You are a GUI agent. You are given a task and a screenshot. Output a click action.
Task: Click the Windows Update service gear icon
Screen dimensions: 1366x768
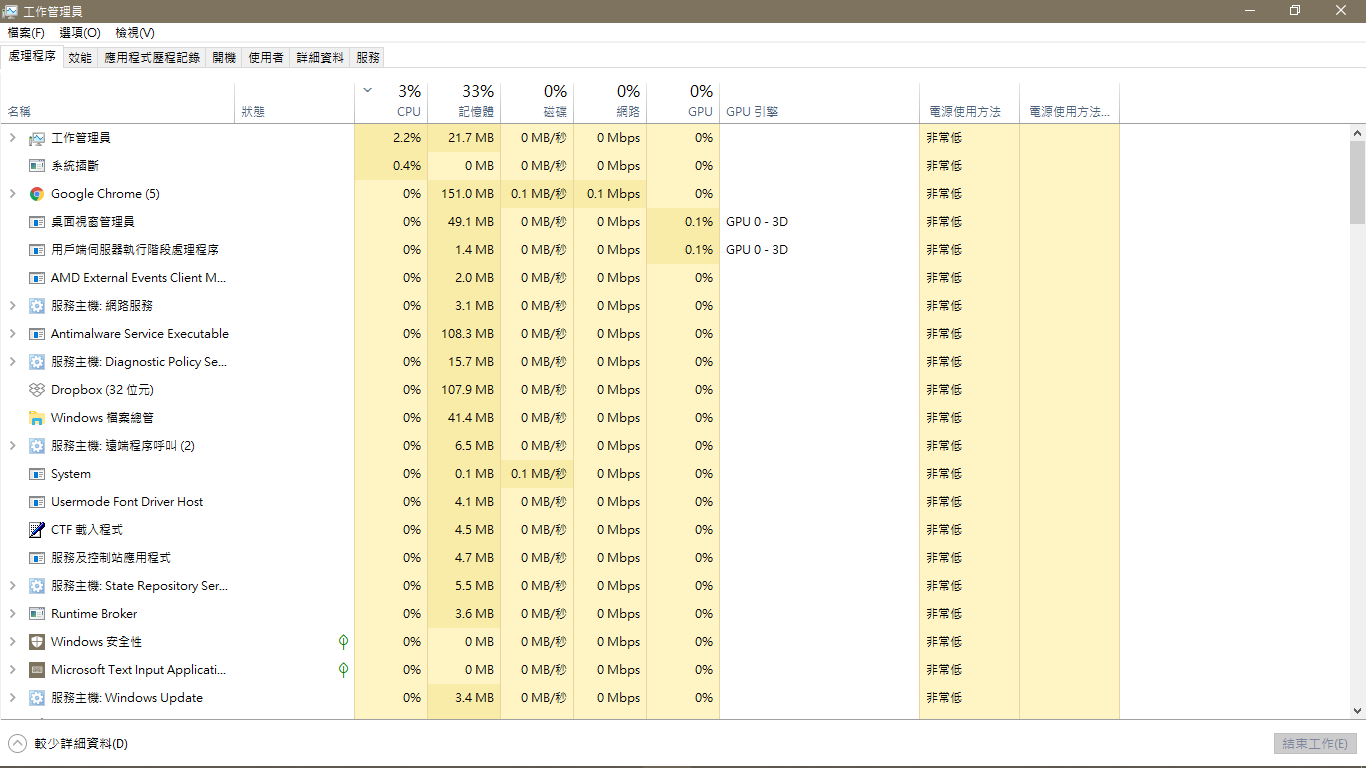(x=37, y=698)
